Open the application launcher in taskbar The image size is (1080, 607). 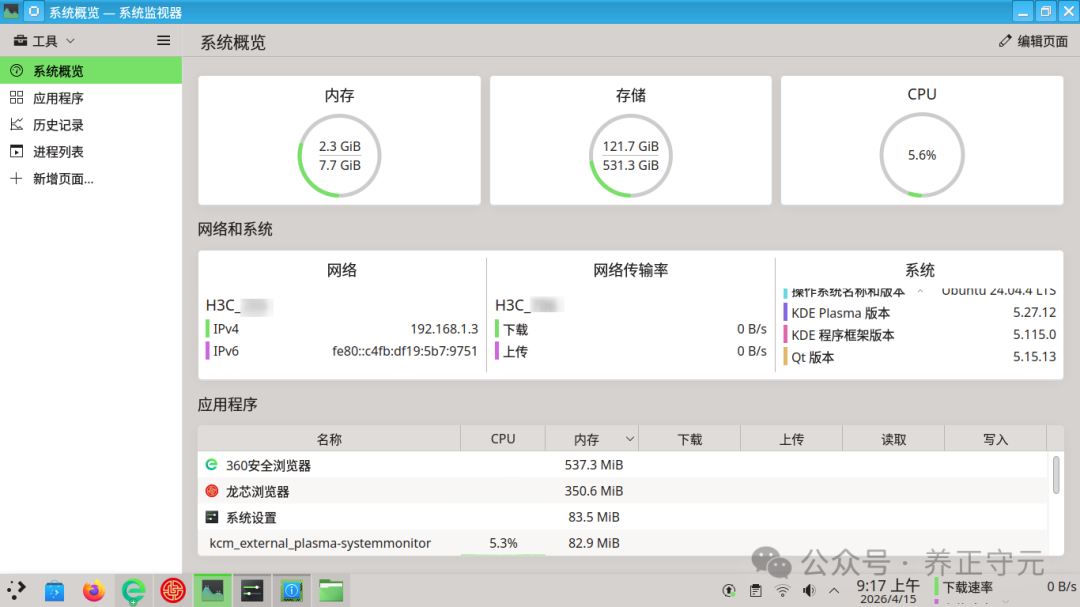[16, 590]
